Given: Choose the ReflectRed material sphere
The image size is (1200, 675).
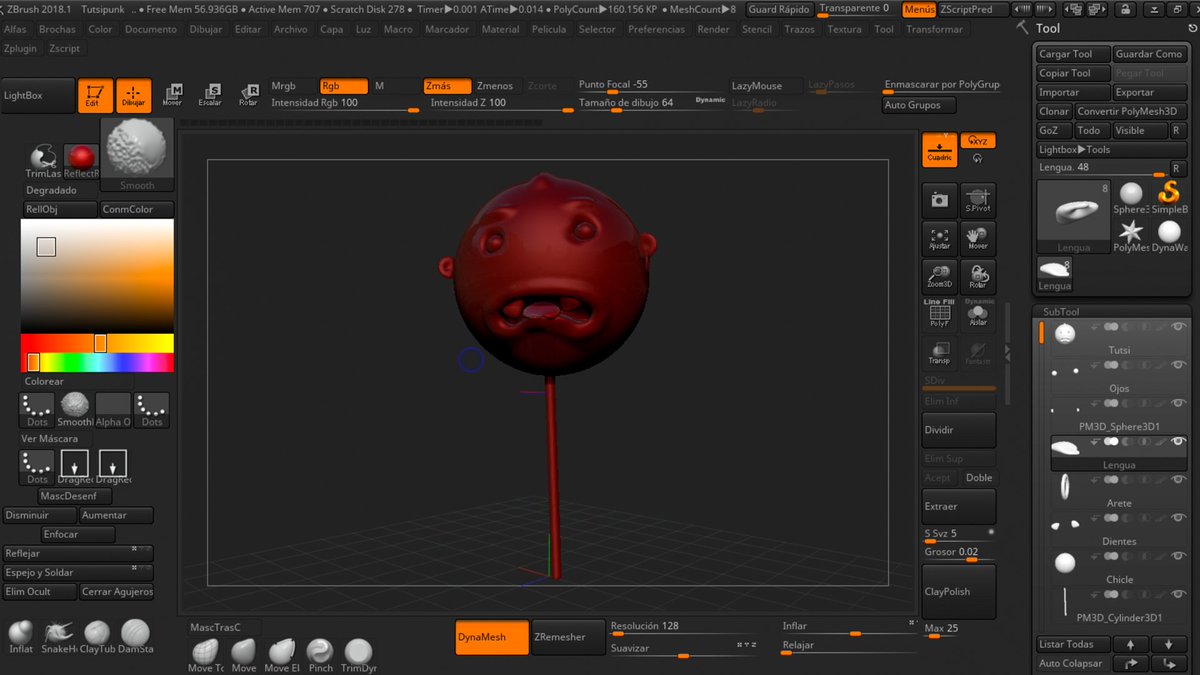Looking at the screenshot, I should tap(82, 161).
